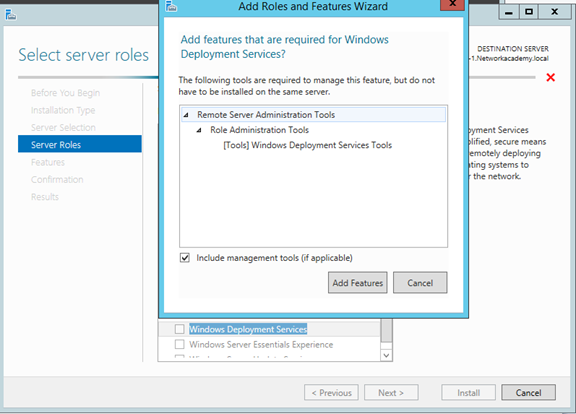
Task: Check the Windows Deployment Services role
Action: tap(179, 329)
